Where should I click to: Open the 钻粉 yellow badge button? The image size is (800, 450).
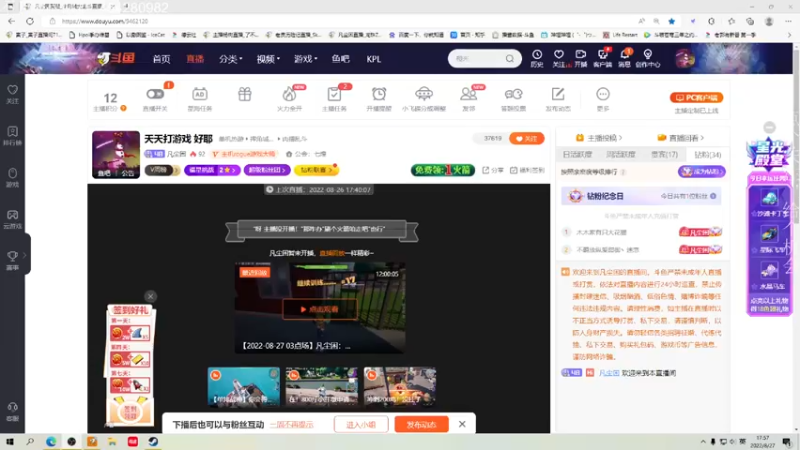[x=316, y=170]
